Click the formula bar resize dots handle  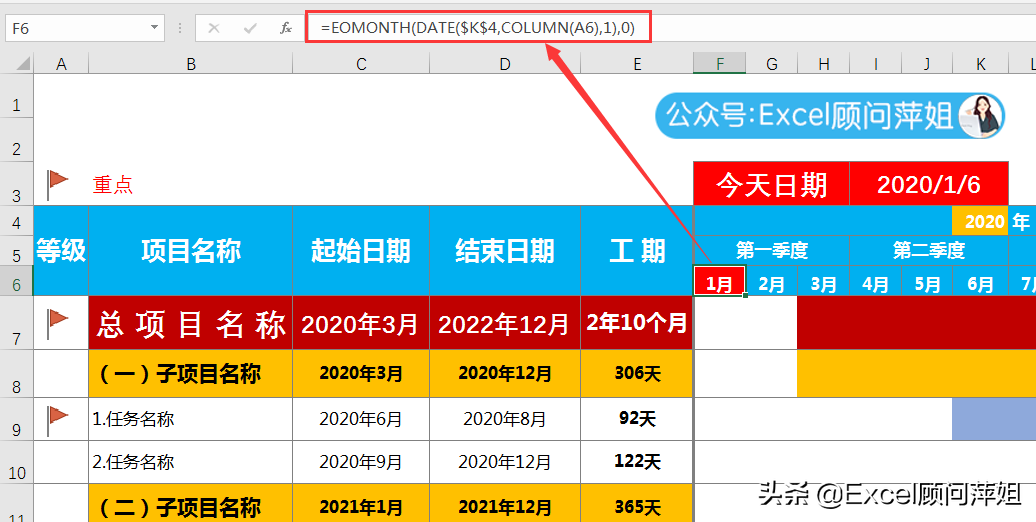pos(180,28)
